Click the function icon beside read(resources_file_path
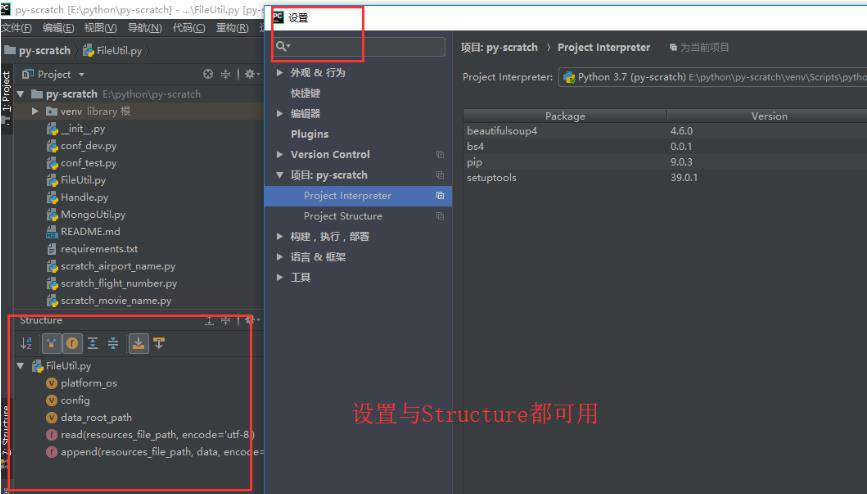Viewport: 867px width, 494px height. (51, 435)
